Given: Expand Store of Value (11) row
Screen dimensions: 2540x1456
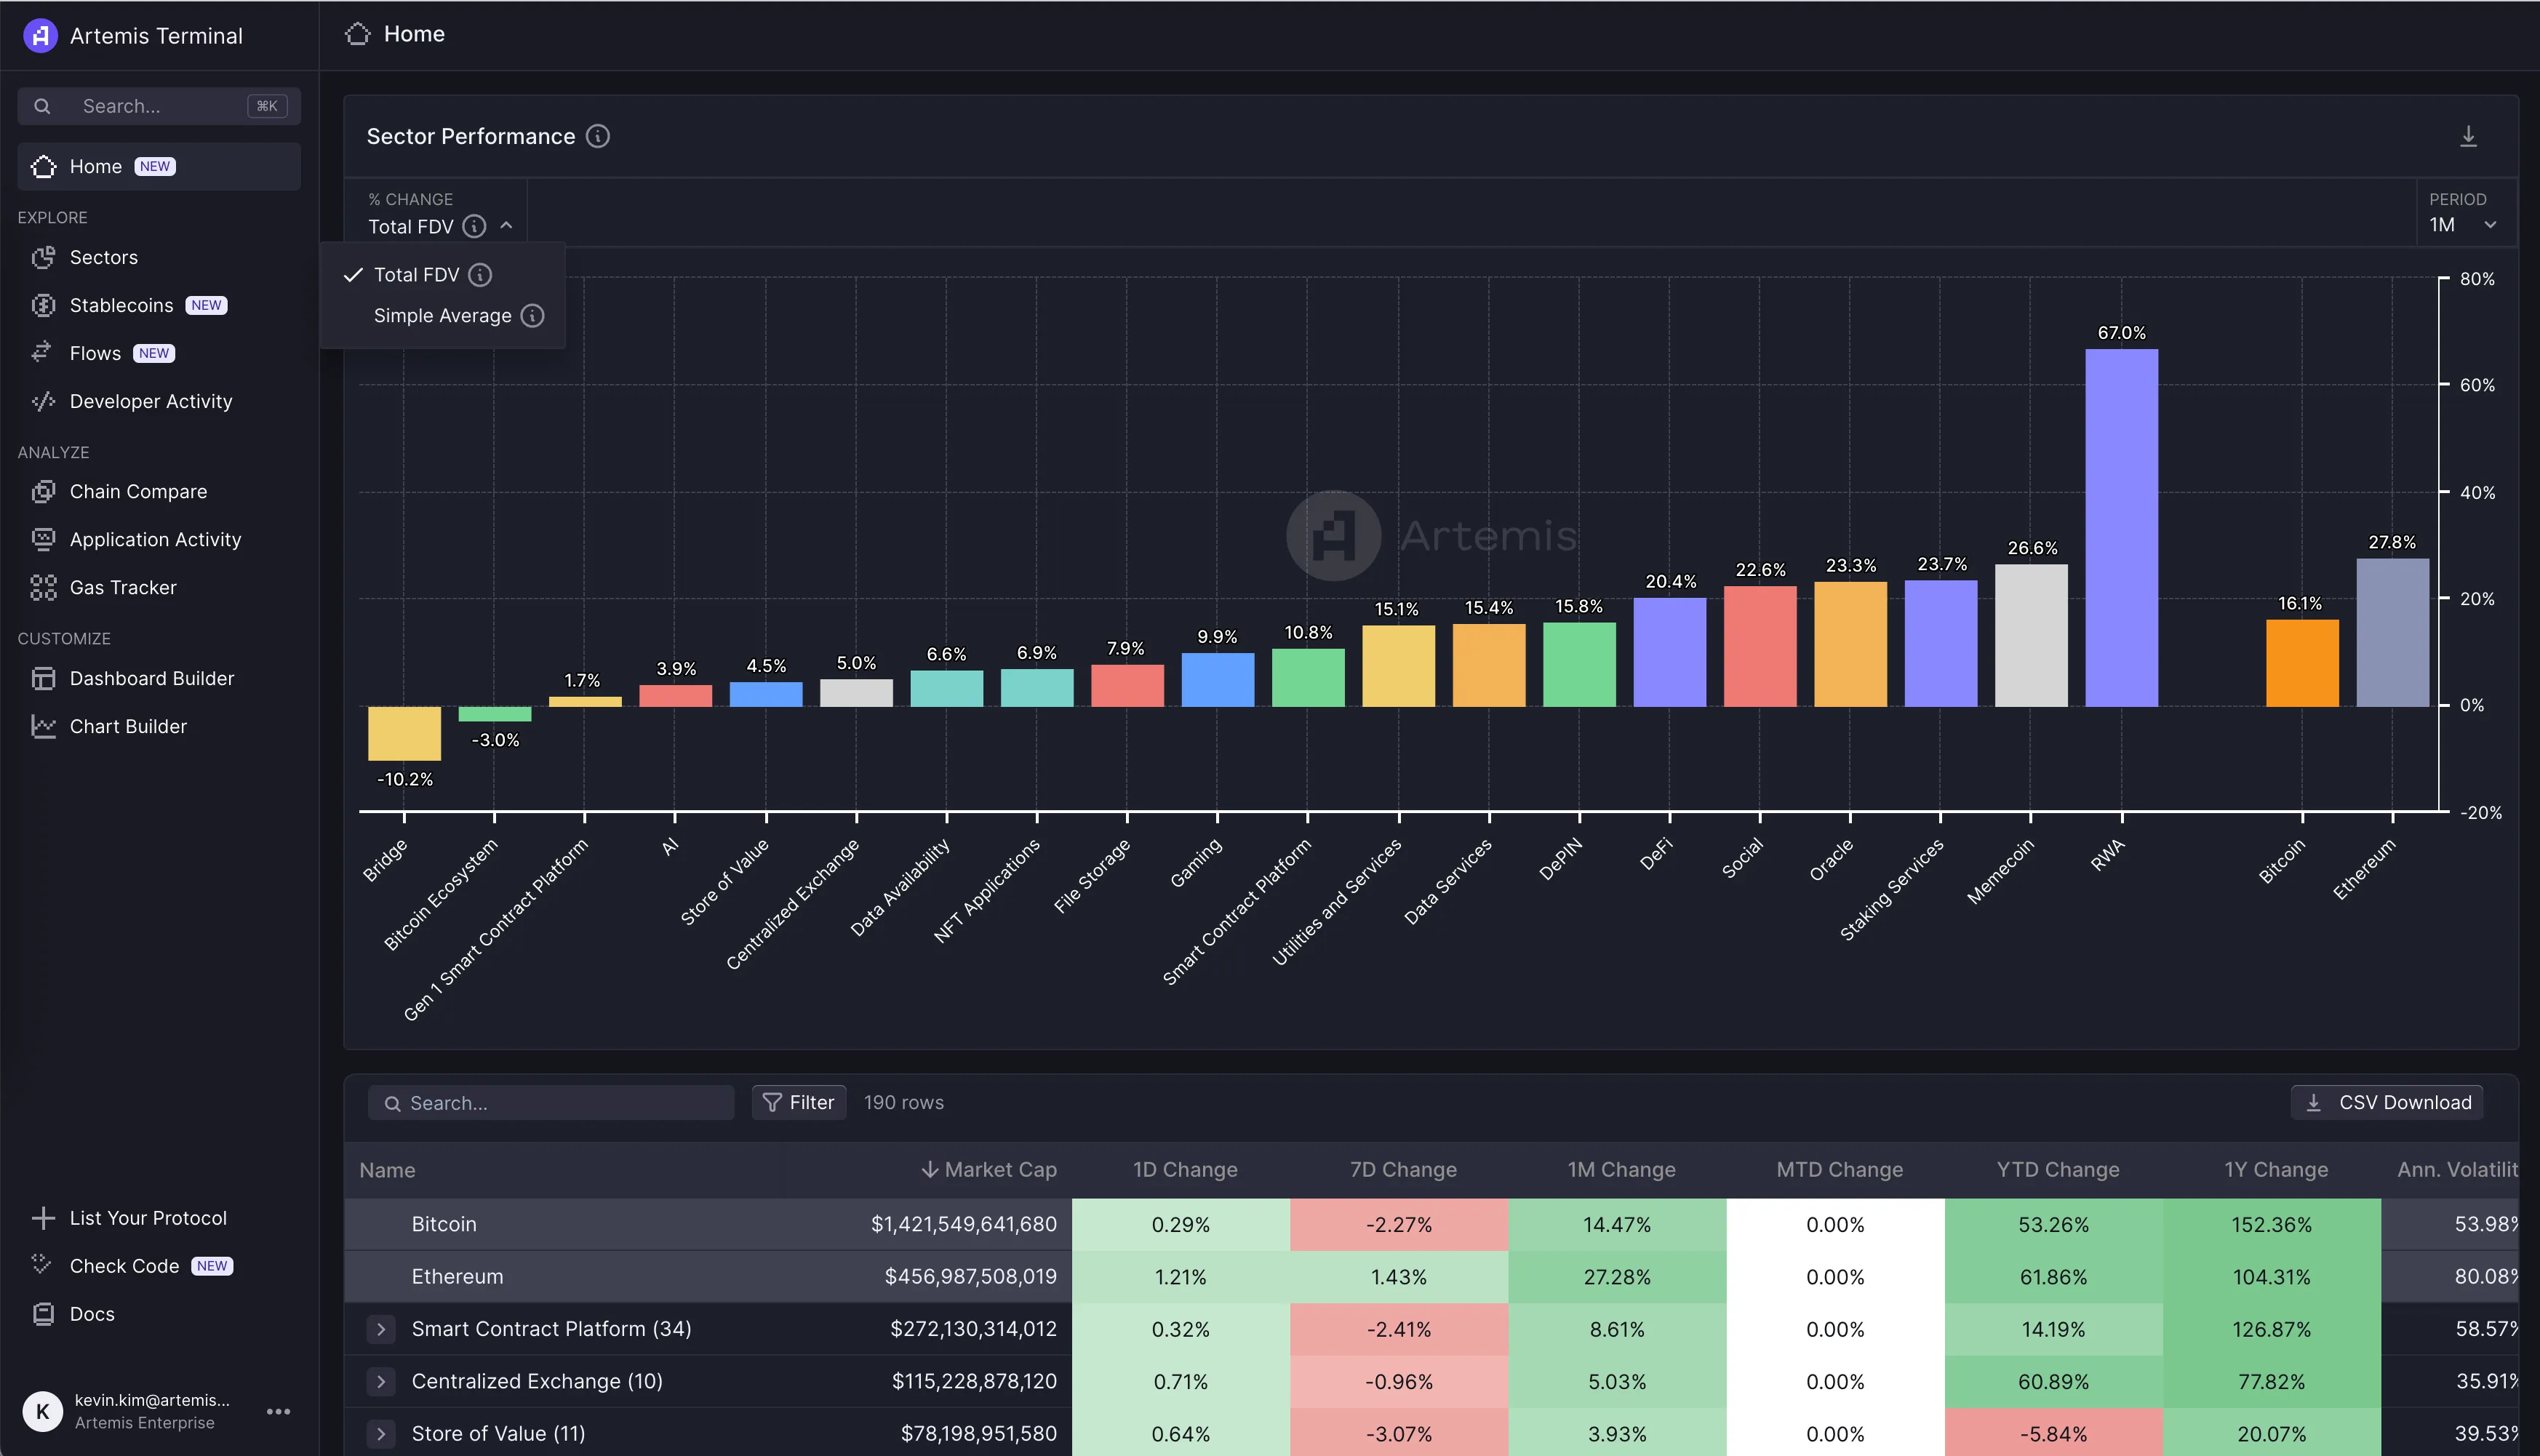Looking at the screenshot, I should 381,1434.
